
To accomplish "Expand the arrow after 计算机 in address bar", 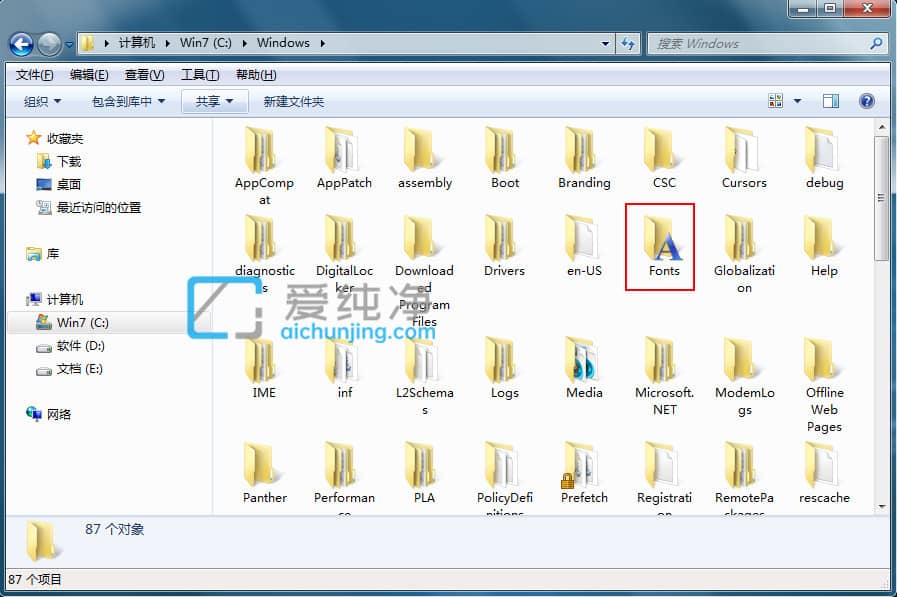I will pos(167,43).
